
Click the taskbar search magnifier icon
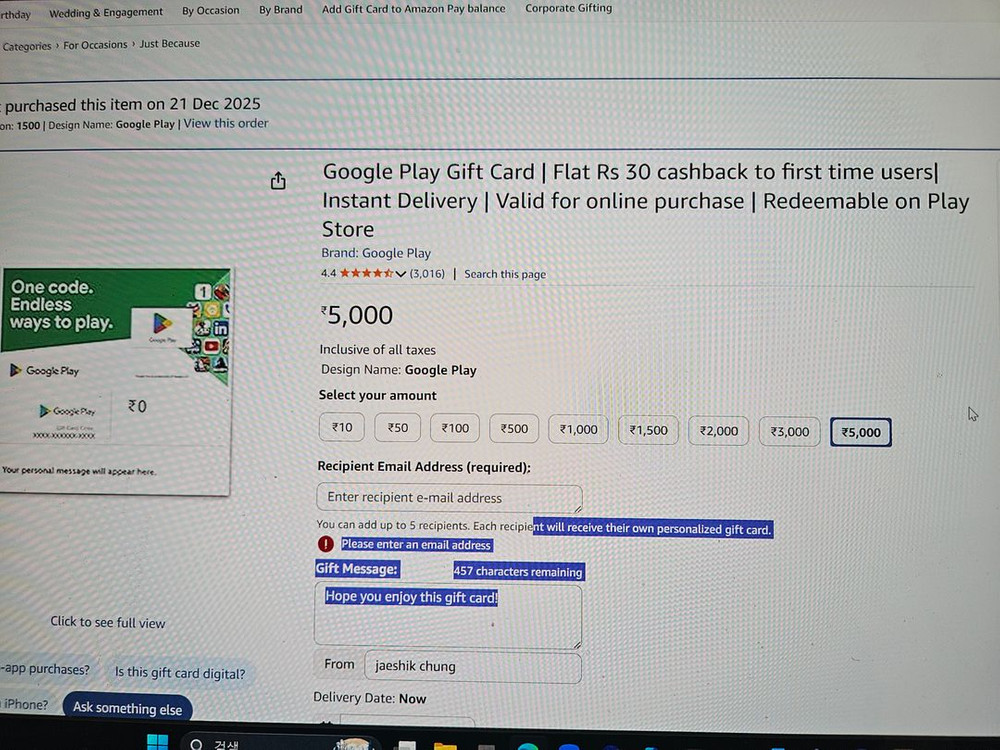click(196, 744)
